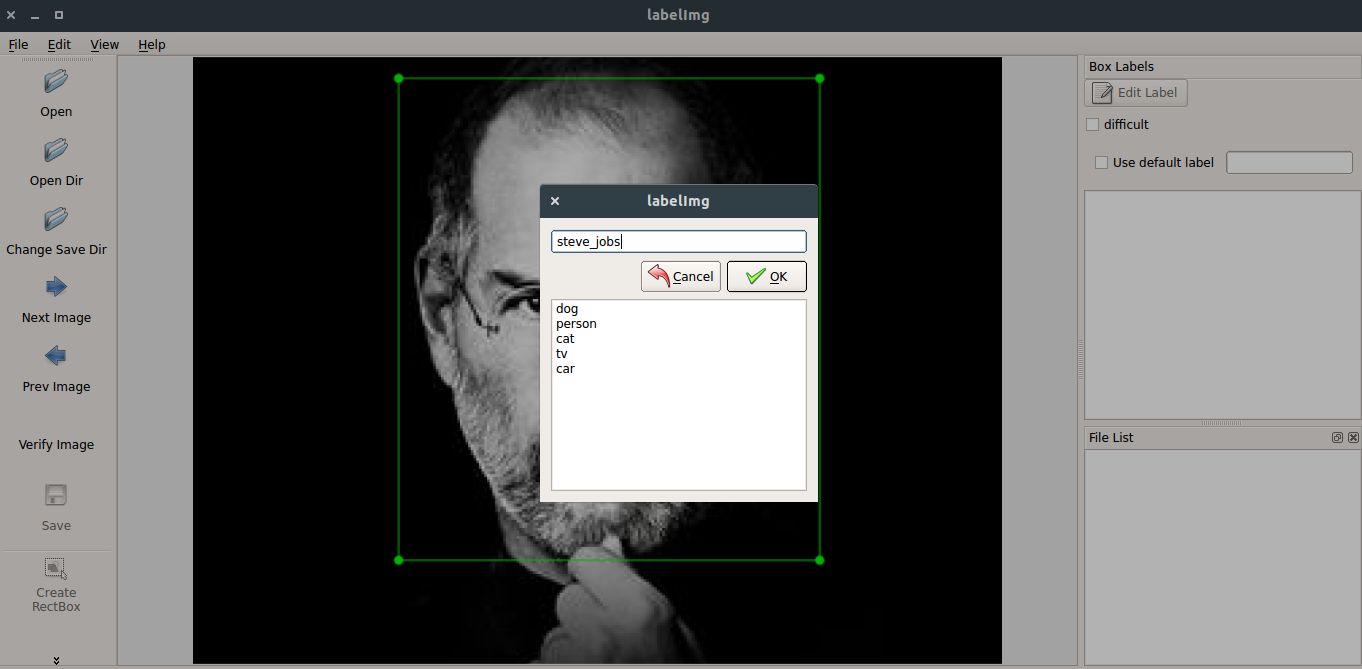Click the Verify Image toolbar button
Image resolution: width=1362 pixels, height=669 pixels.
point(56,445)
